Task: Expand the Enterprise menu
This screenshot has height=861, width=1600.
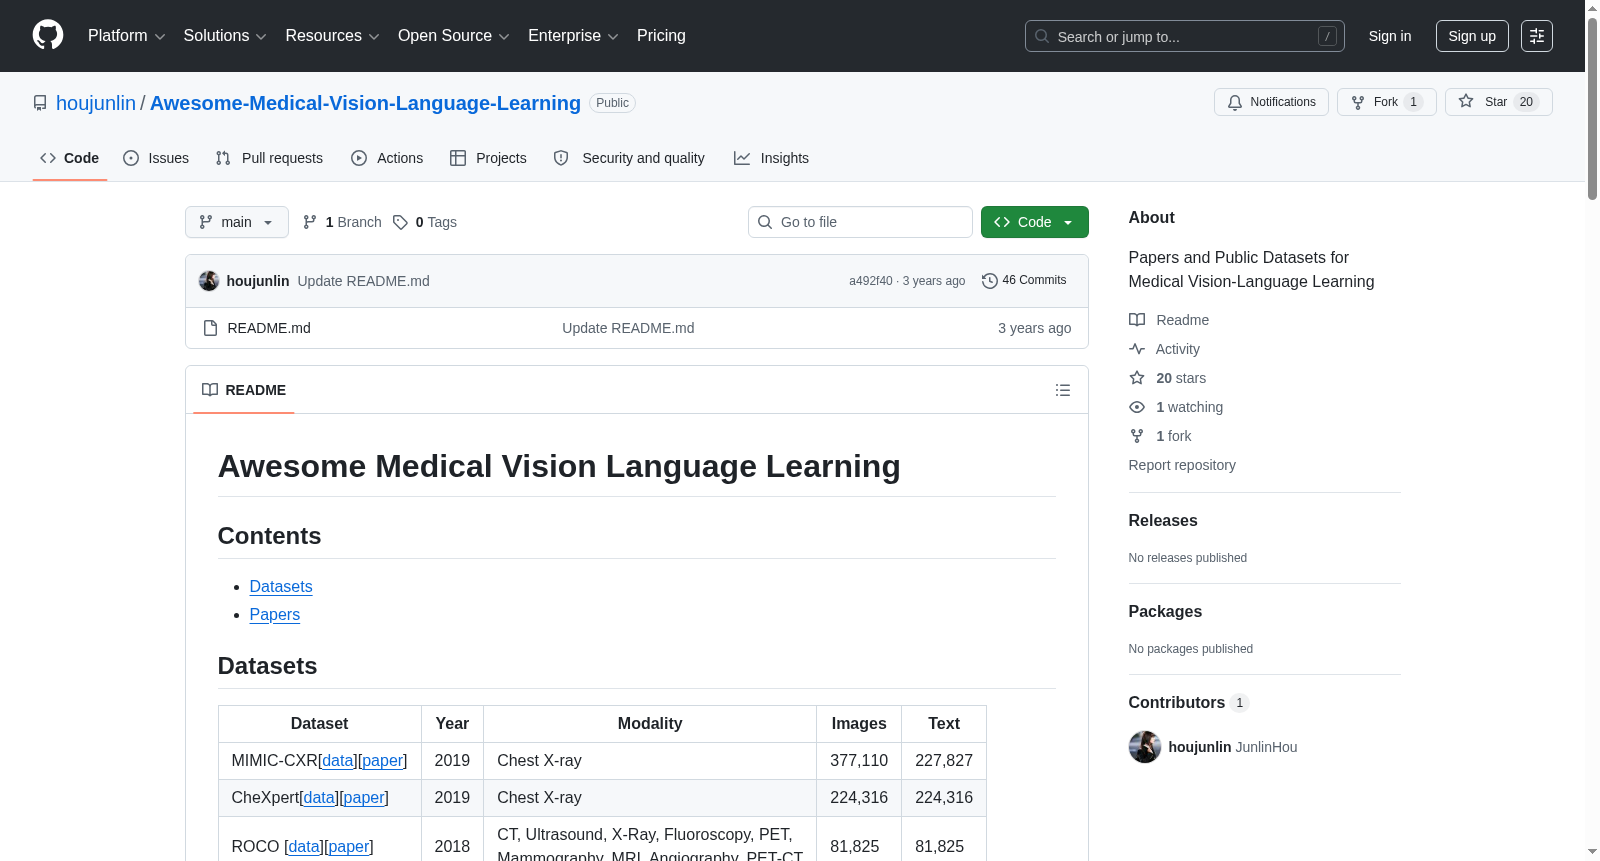Action: (x=573, y=36)
